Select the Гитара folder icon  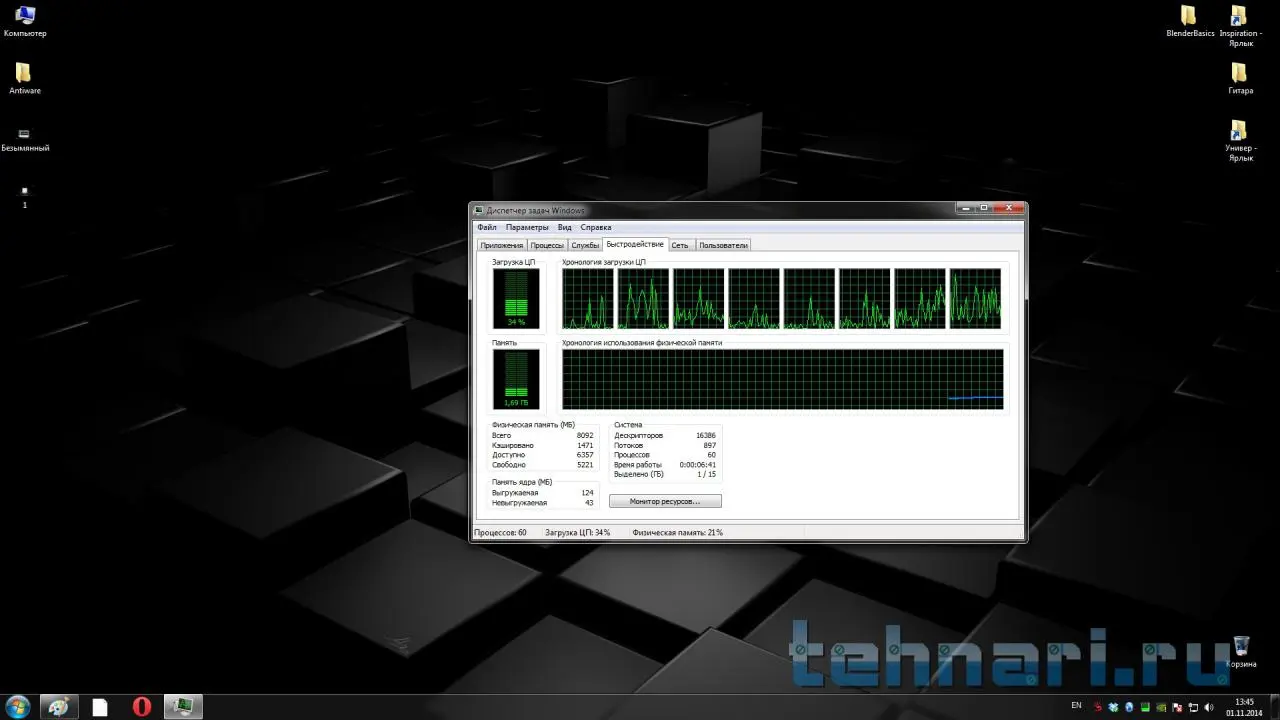1240,79
